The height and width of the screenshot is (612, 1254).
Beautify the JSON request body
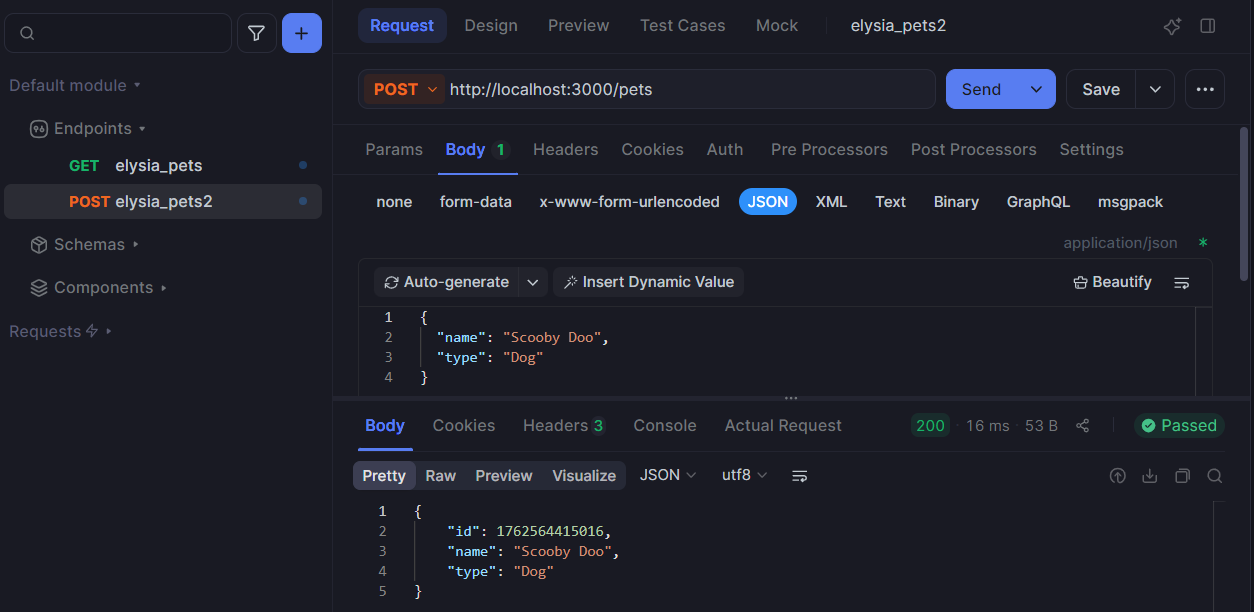point(1112,281)
